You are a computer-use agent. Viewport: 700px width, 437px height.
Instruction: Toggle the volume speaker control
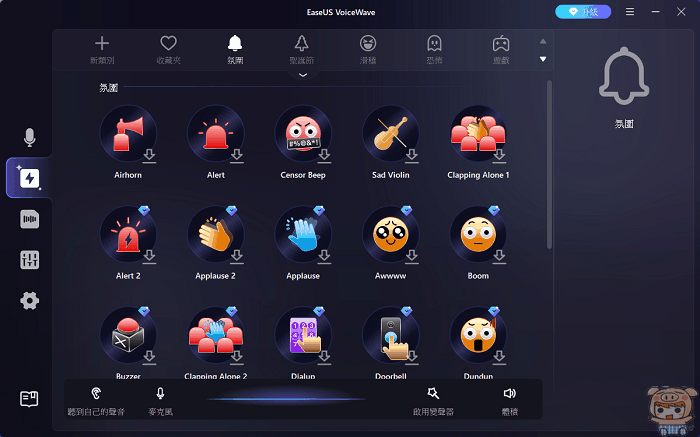[509, 401]
